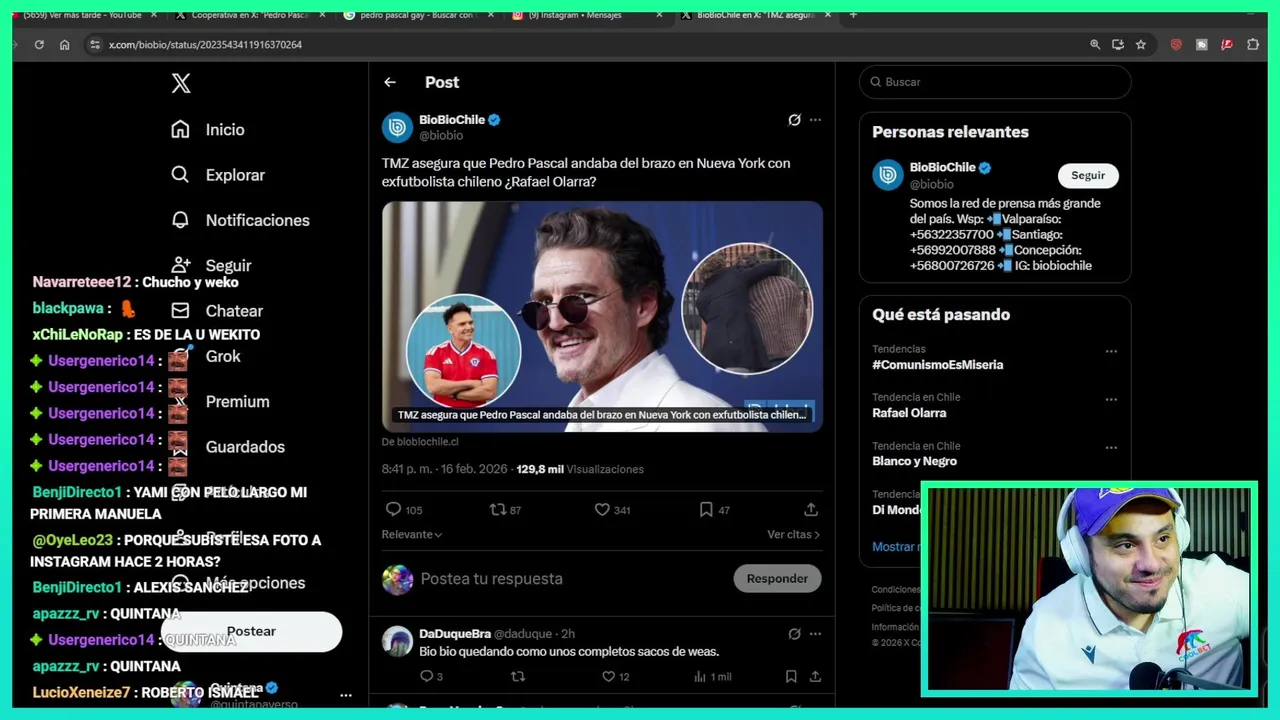Viewport: 1280px width, 720px height.
Task: Open DaDuqueBra's profile avatar
Action: (397, 641)
